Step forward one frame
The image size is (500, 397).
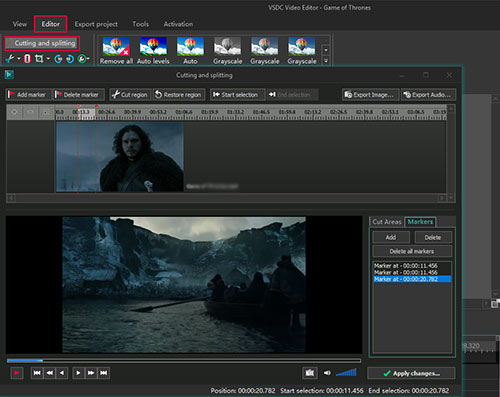[x=78, y=373]
